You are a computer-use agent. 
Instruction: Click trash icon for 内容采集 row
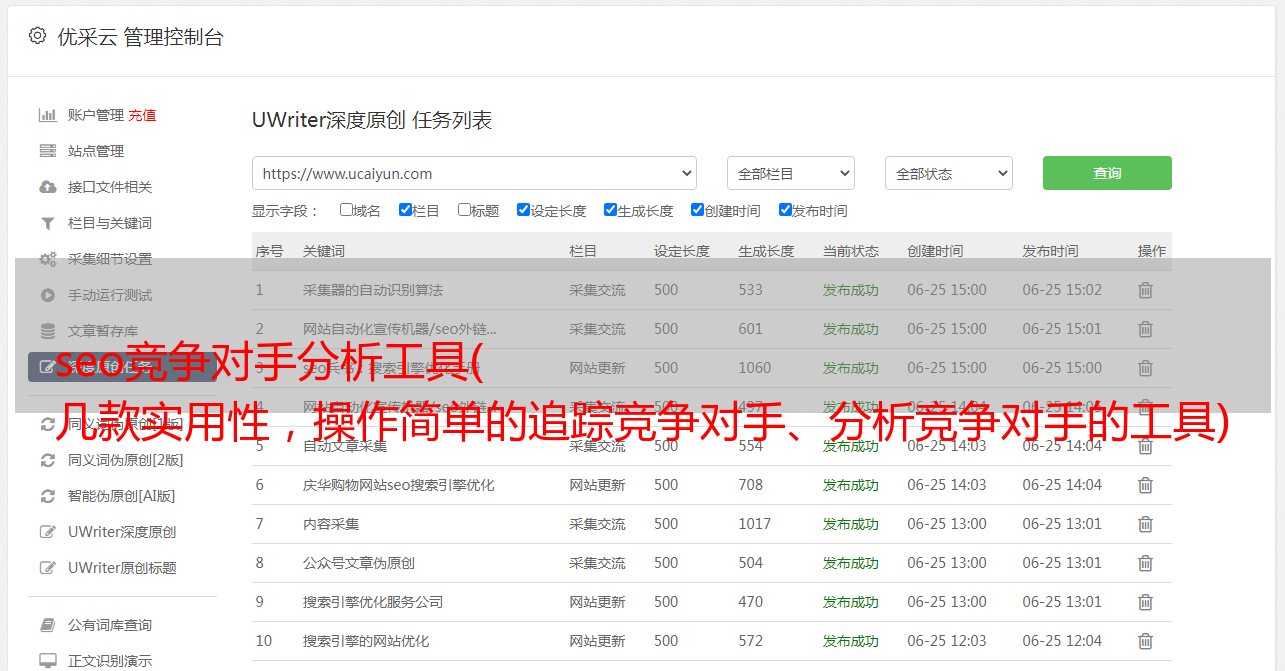click(1145, 524)
